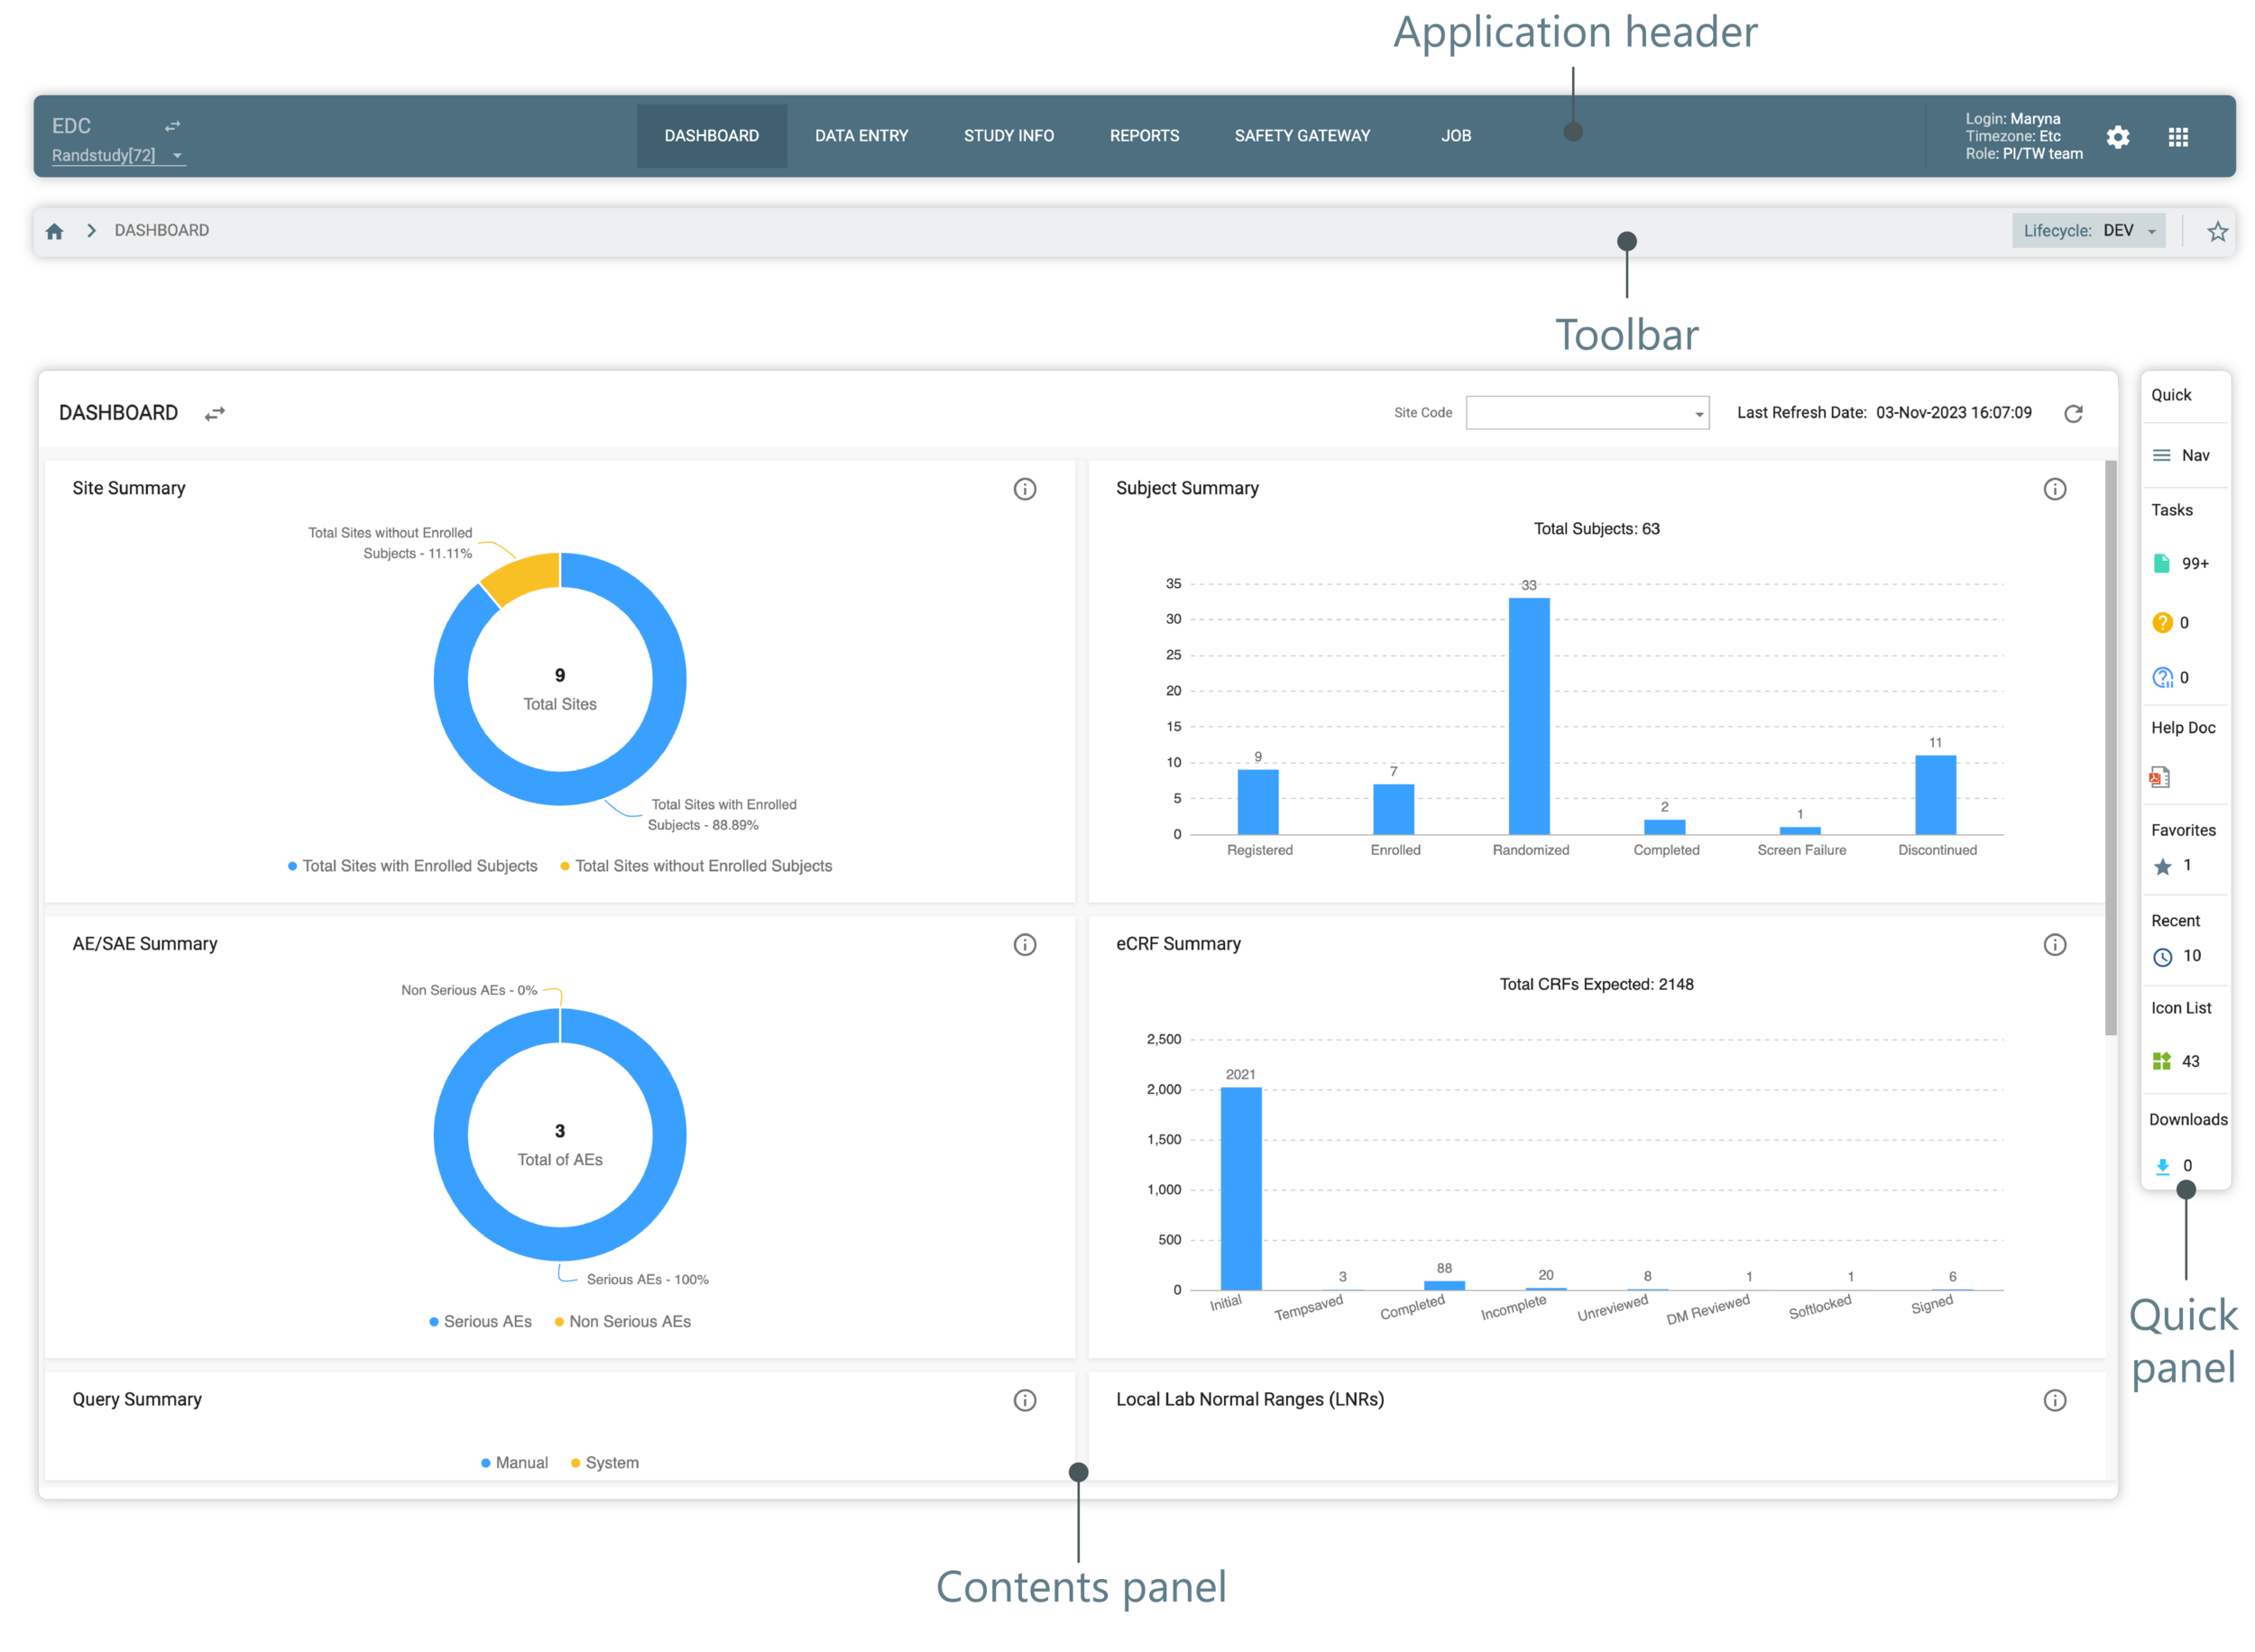Toggle 'Total Sites without Enrolled Subjects' legend
Image resolution: width=2255 pixels, height=1652 pixels.
[x=696, y=866]
